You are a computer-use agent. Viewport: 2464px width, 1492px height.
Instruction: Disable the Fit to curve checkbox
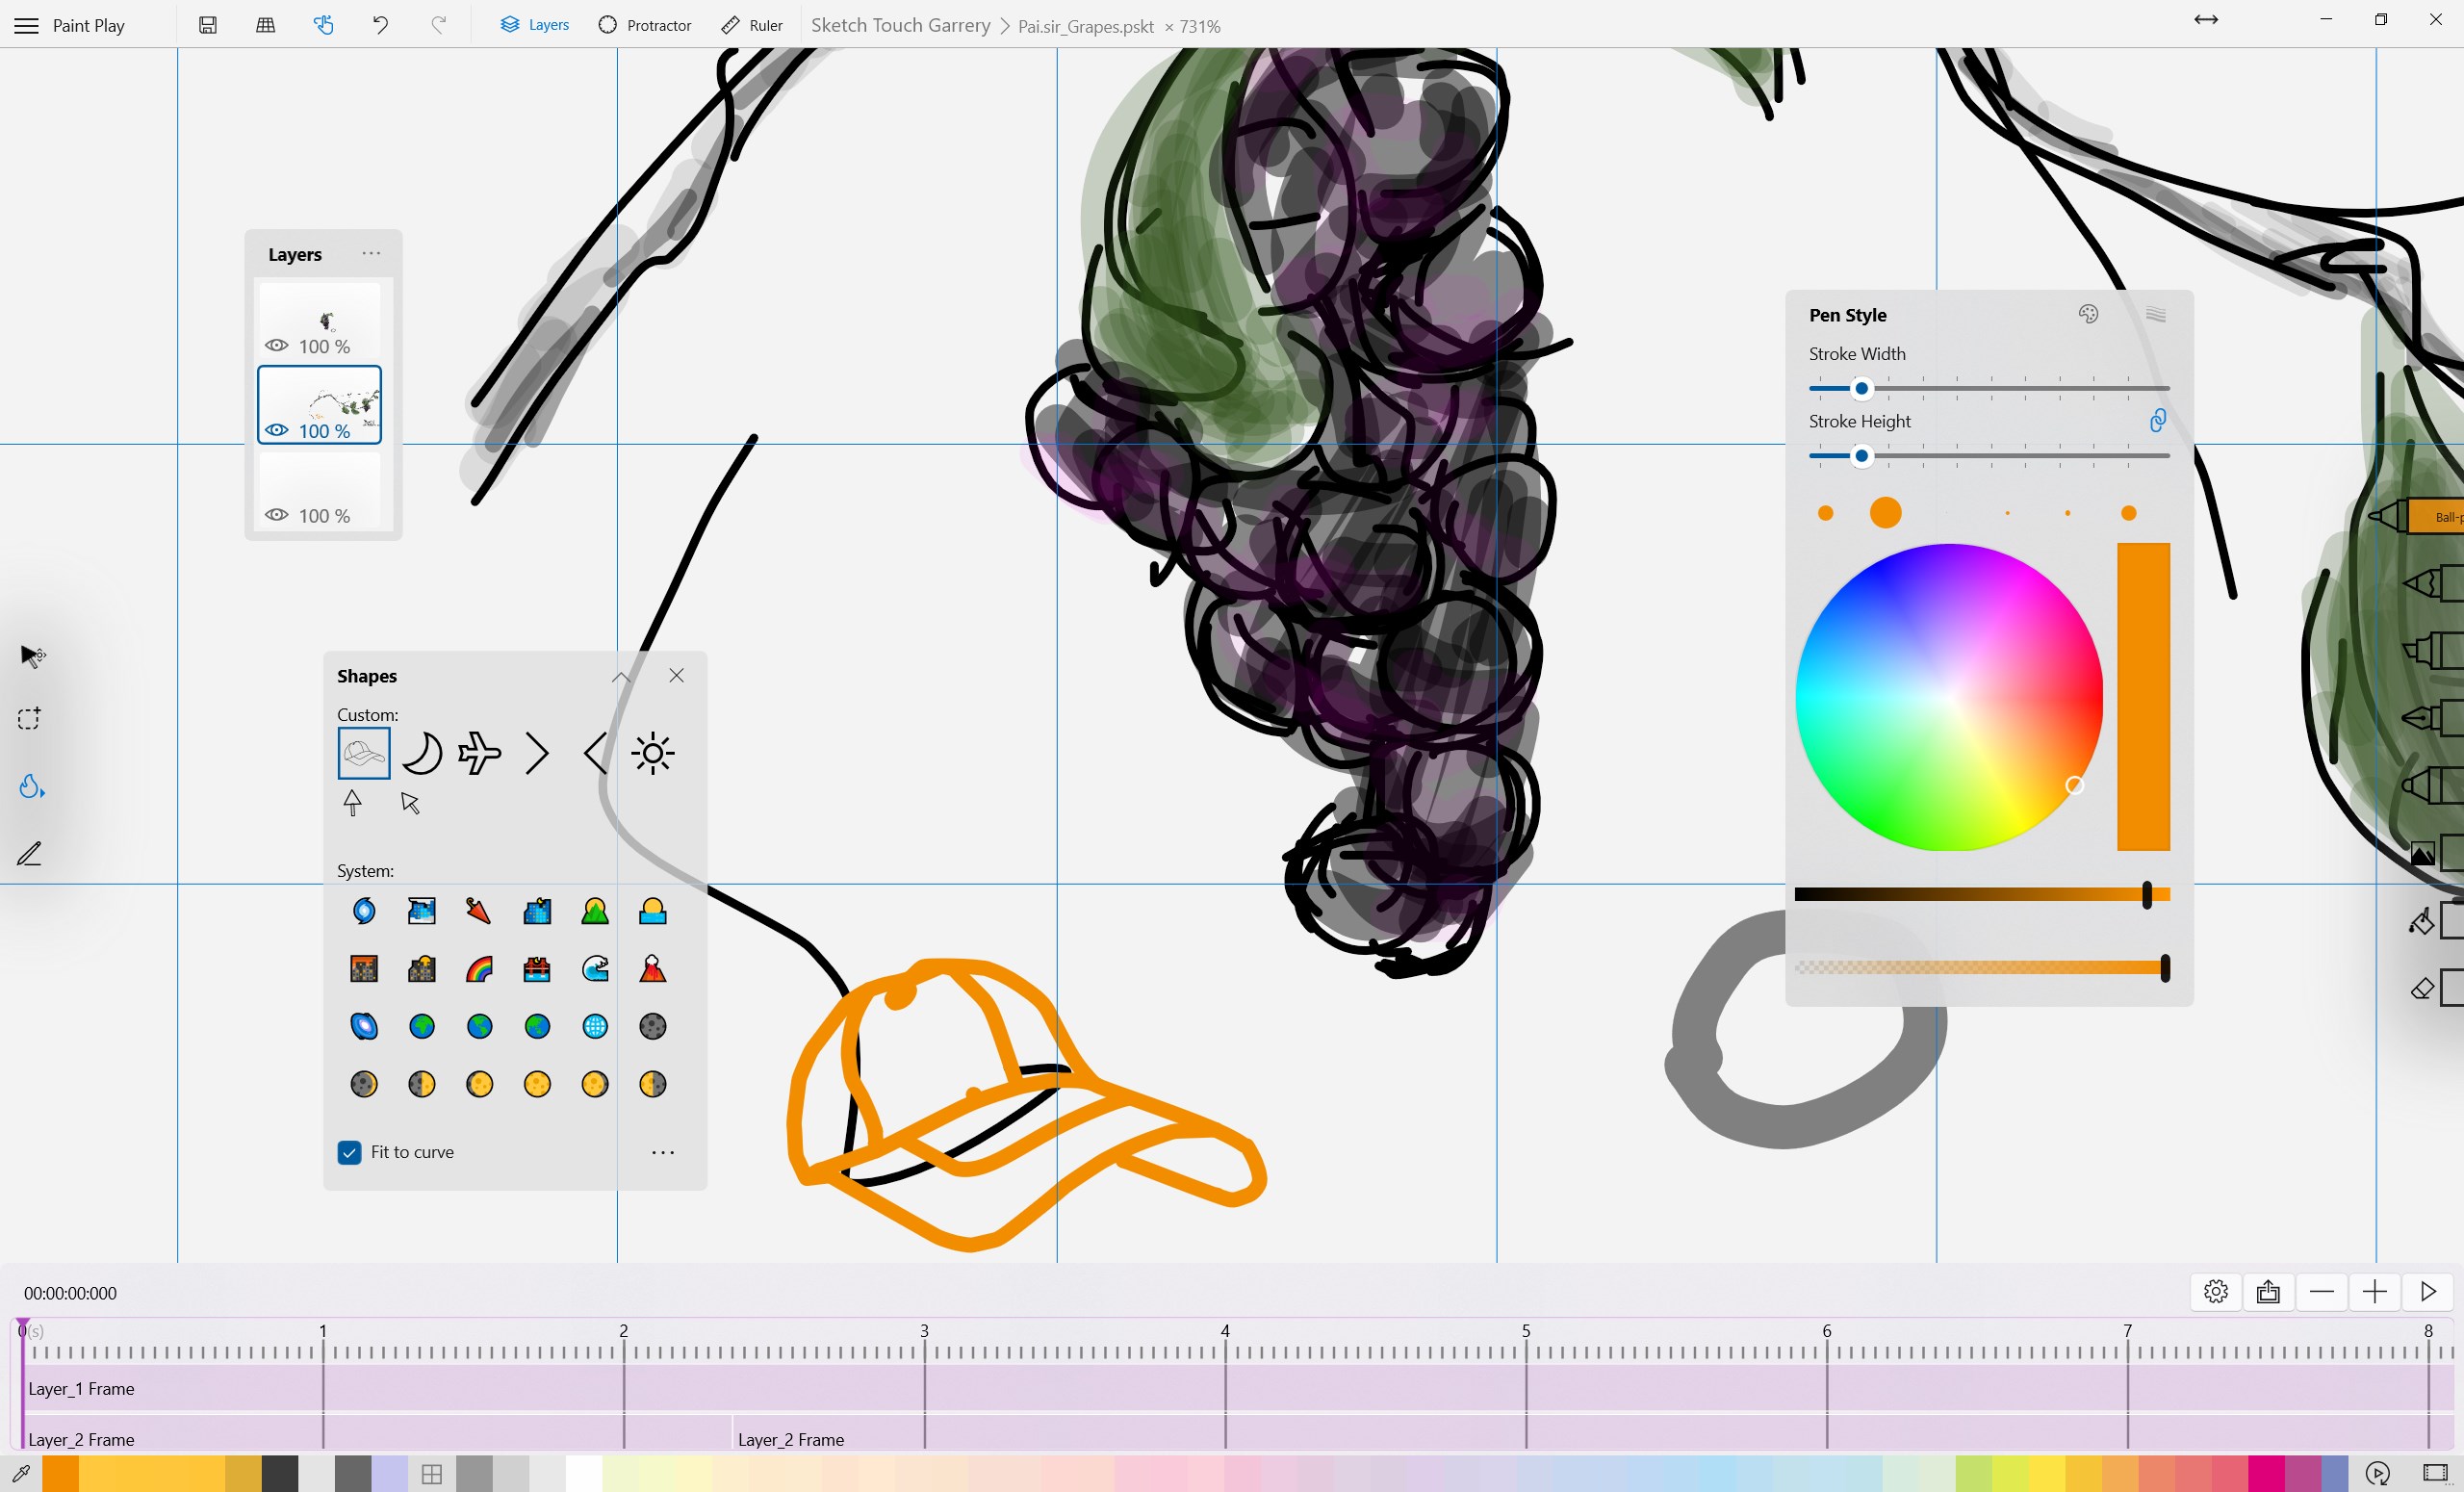pos(349,1152)
